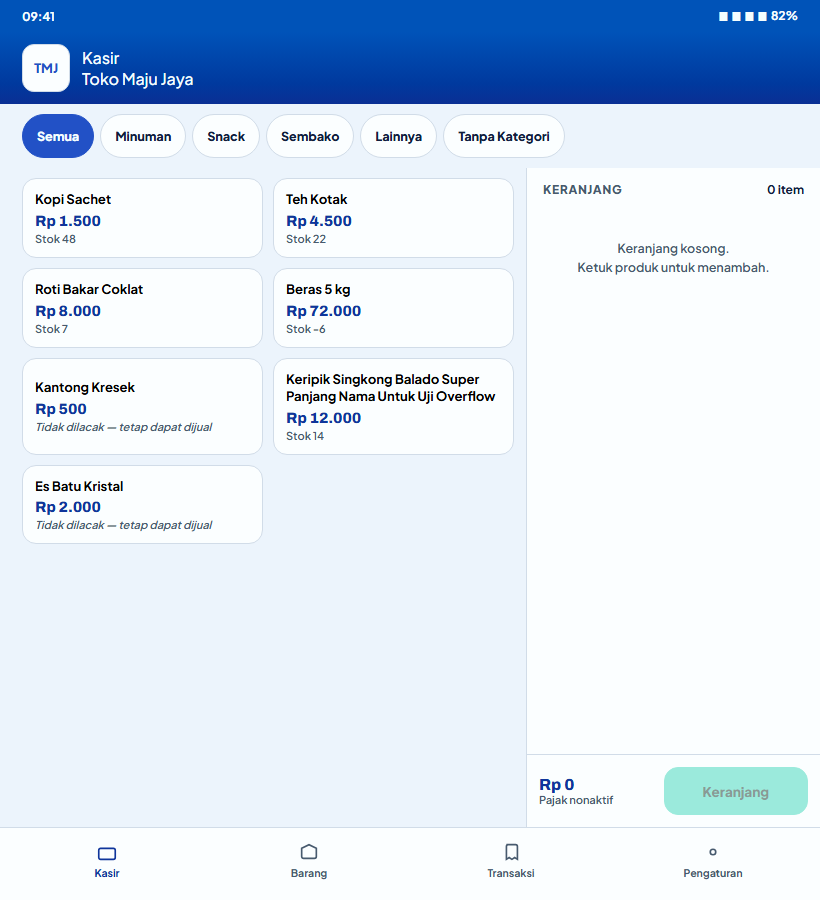
Task: Open the Pengaturan circle icon
Action: 713,852
